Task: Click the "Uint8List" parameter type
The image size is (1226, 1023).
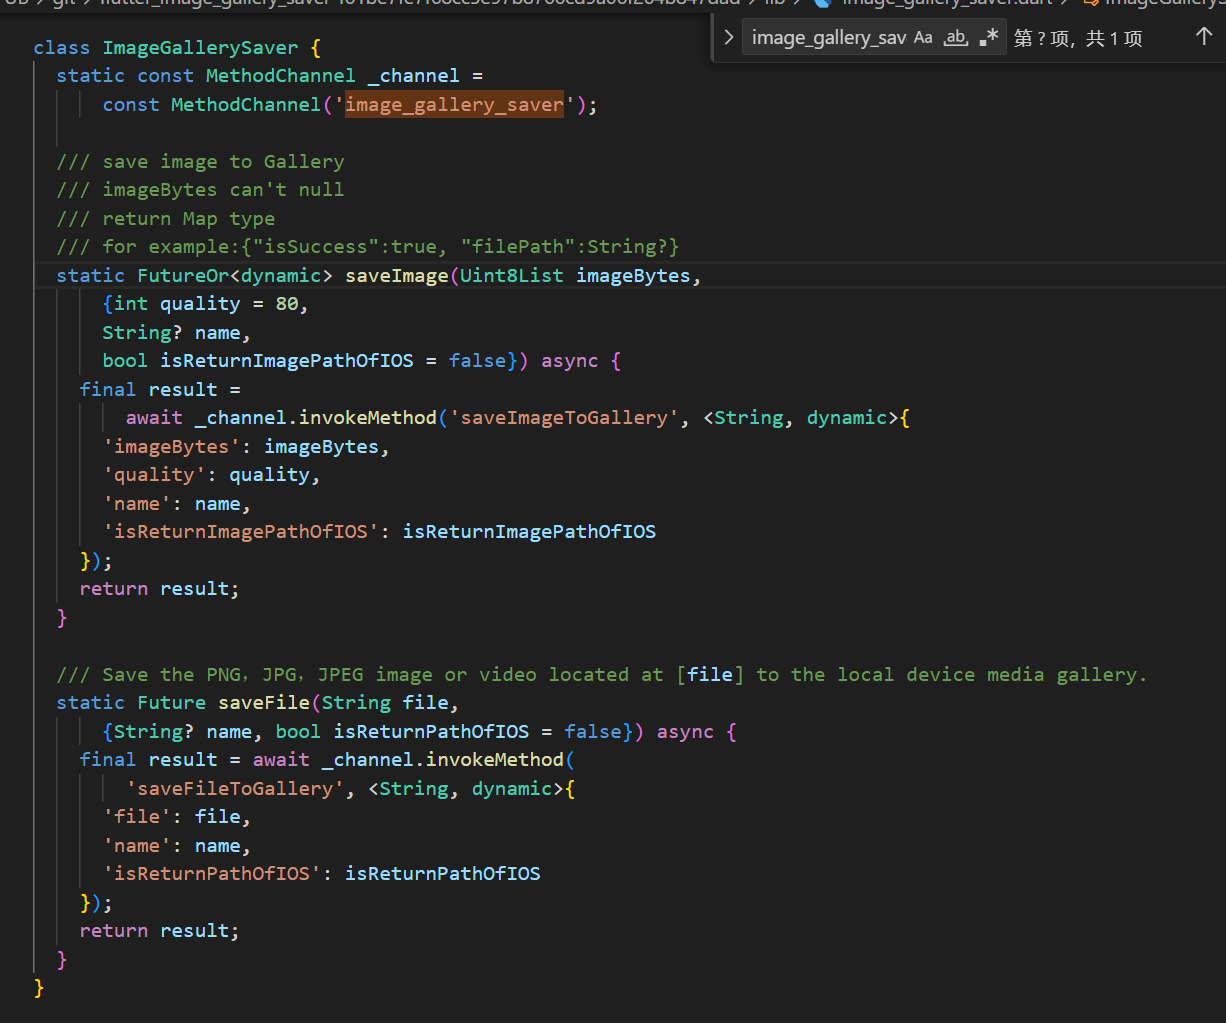Action: click(x=512, y=276)
